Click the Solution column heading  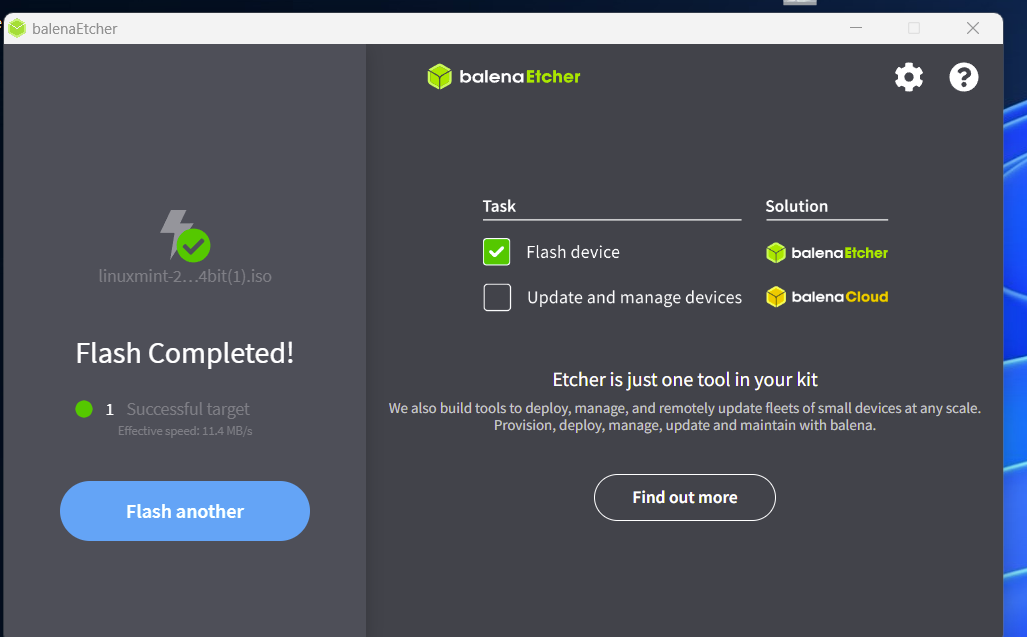pyautogui.click(x=796, y=206)
